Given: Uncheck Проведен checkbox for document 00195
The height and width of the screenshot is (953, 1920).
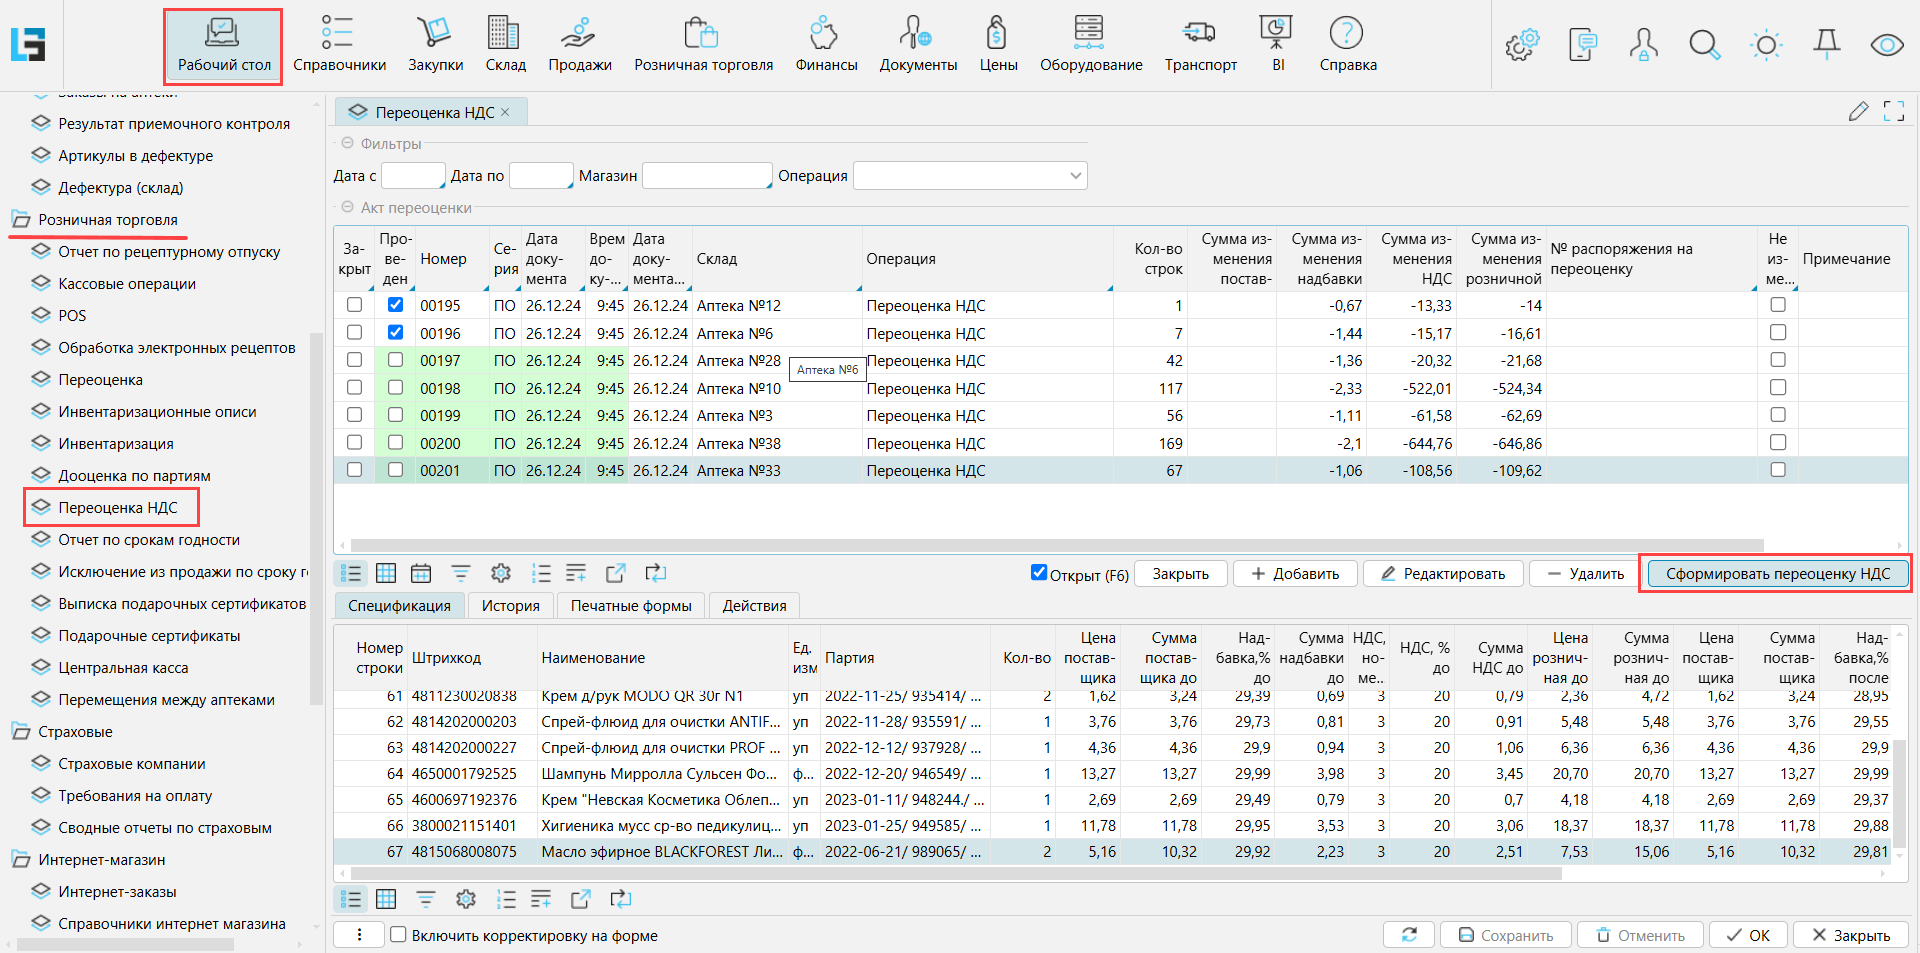Looking at the screenshot, I should (395, 305).
